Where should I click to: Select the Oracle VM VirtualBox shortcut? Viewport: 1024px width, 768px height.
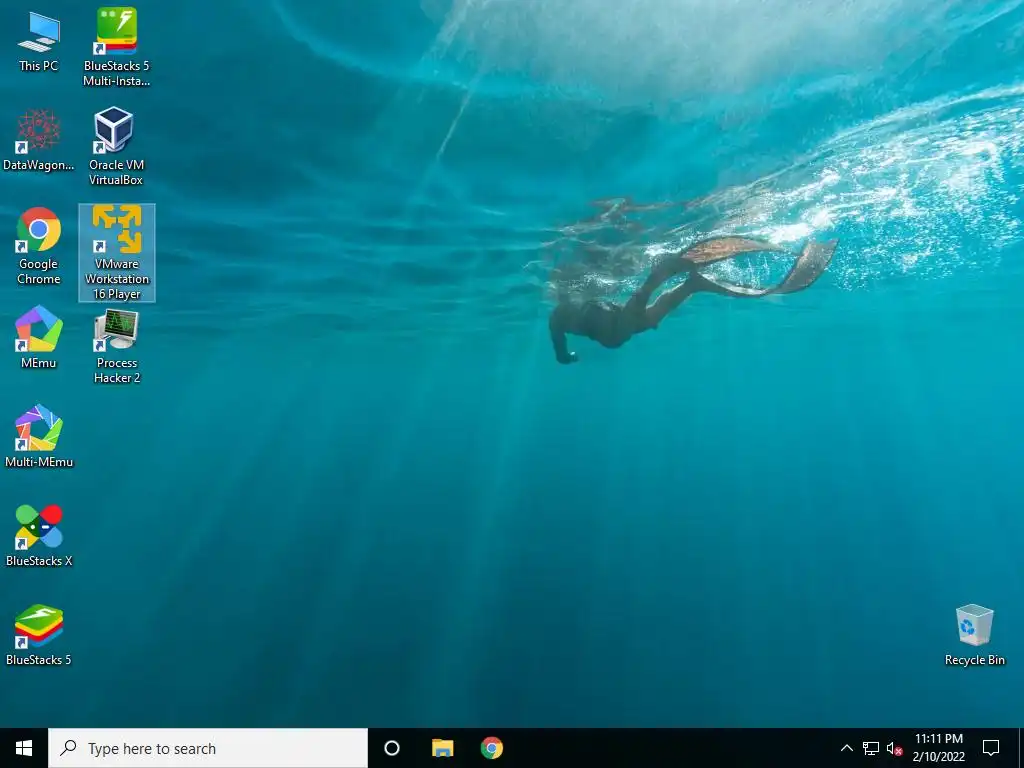pyautogui.click(x=116, y=146)
